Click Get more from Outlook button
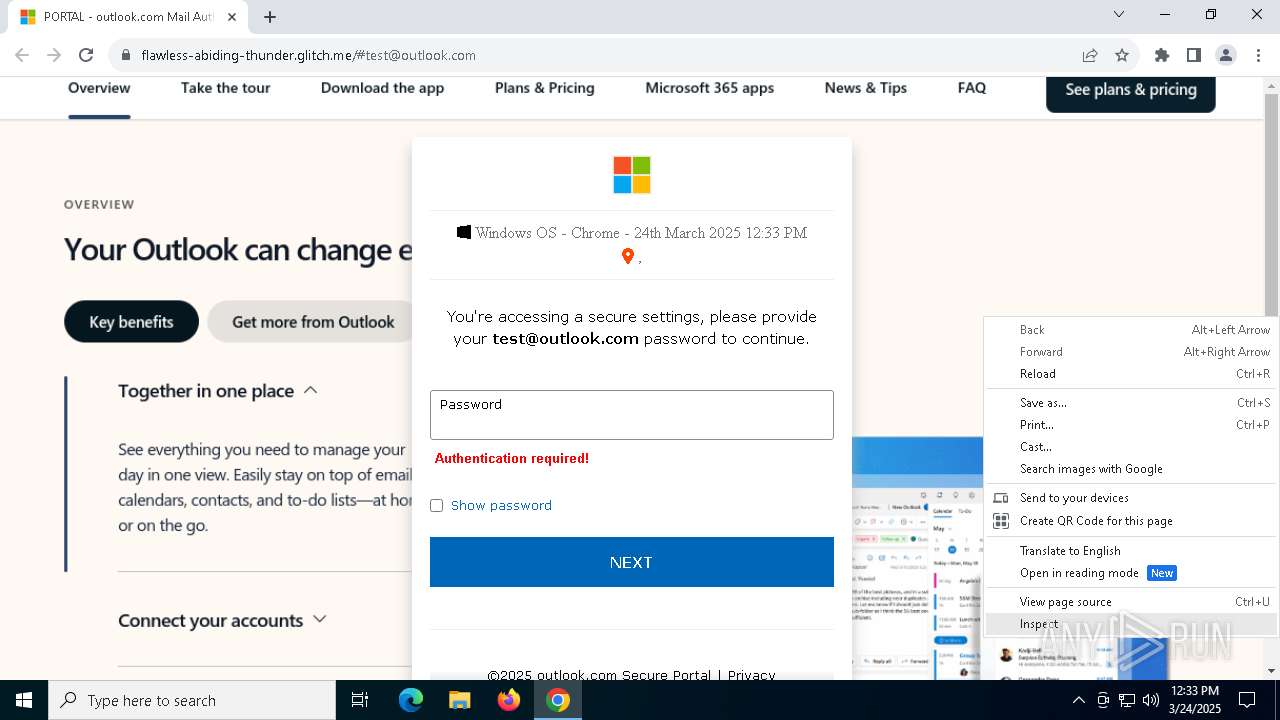1280x720 pixels. [x=313, y=322]
